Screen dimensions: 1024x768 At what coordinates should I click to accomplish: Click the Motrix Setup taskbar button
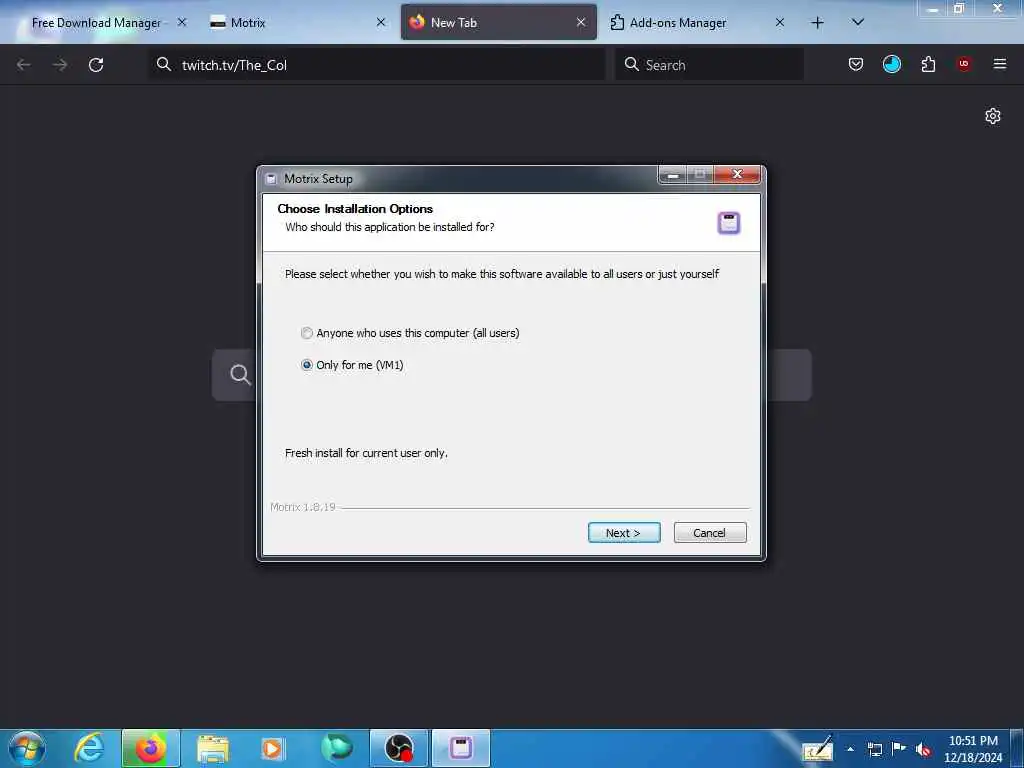pos(461,748)
